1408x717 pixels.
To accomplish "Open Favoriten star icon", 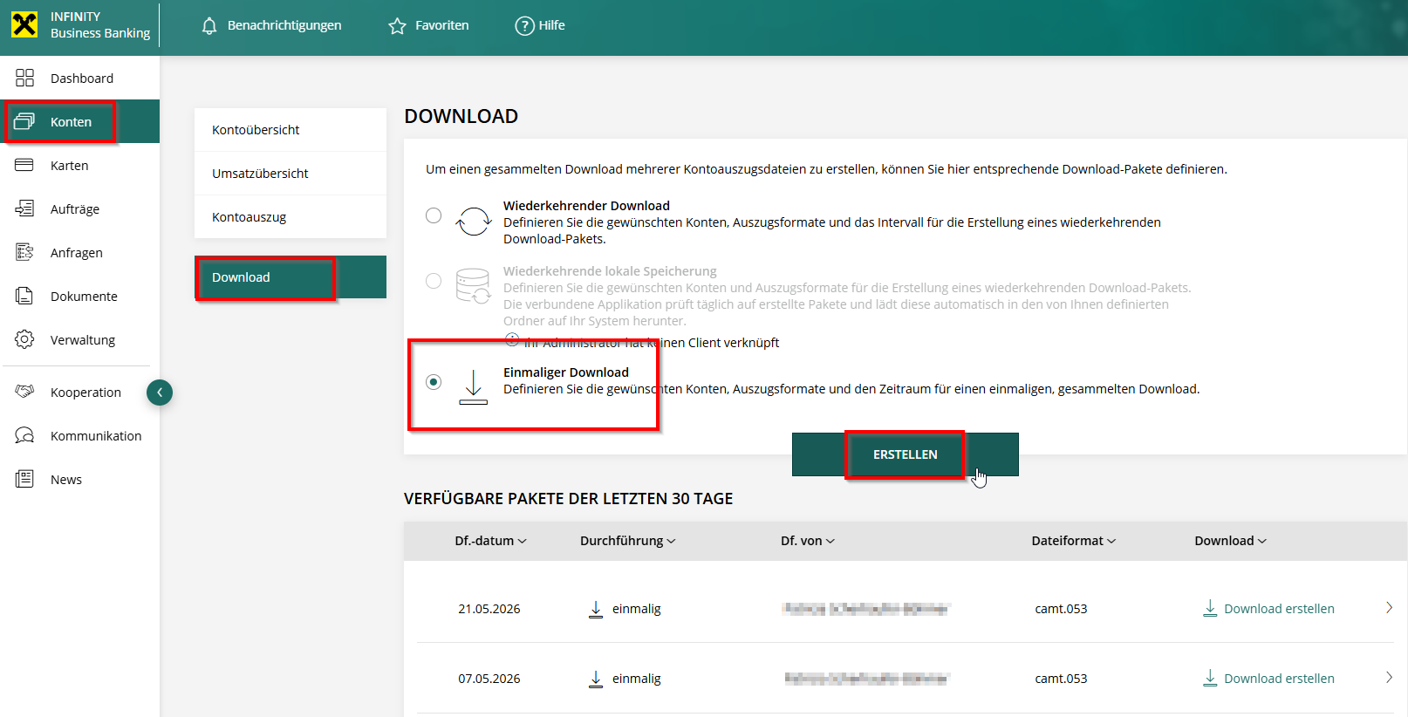I will pos(397,26).
